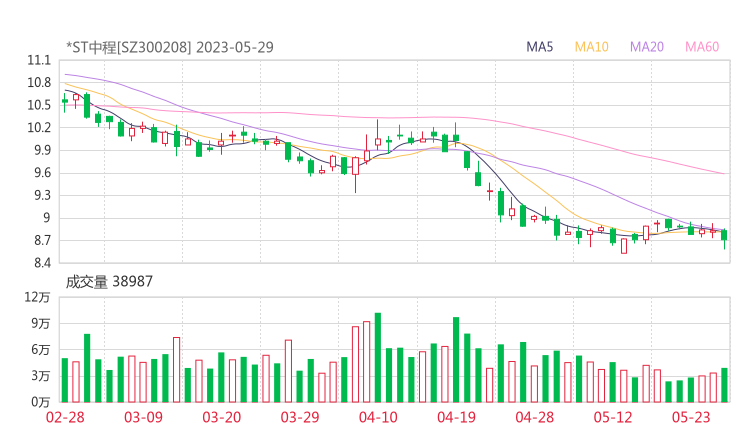Click the 02-28 date axis label
Screen dimensions: 740x440
point(65,417)
